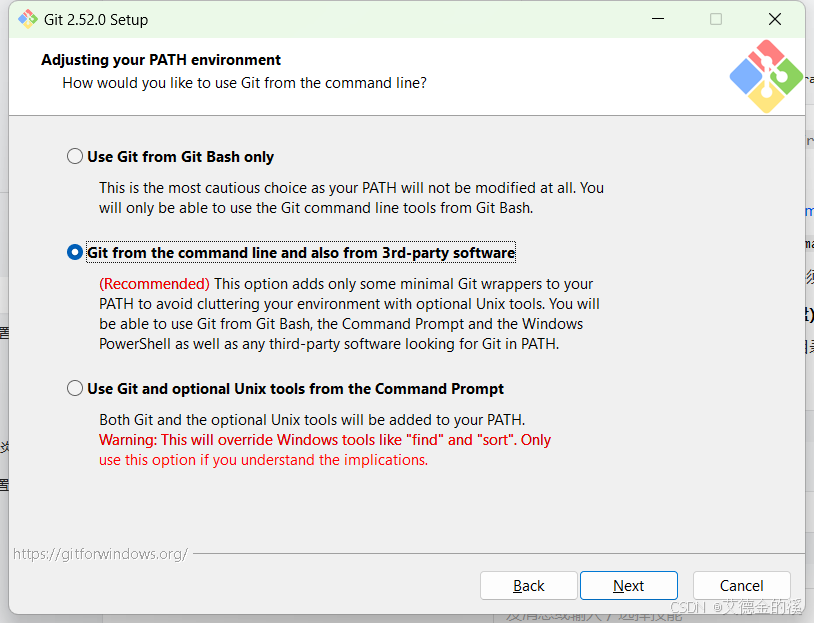Viewport: 814px width, 623px height.
Task: Close the Git Setup window
Action: point(775,19)
